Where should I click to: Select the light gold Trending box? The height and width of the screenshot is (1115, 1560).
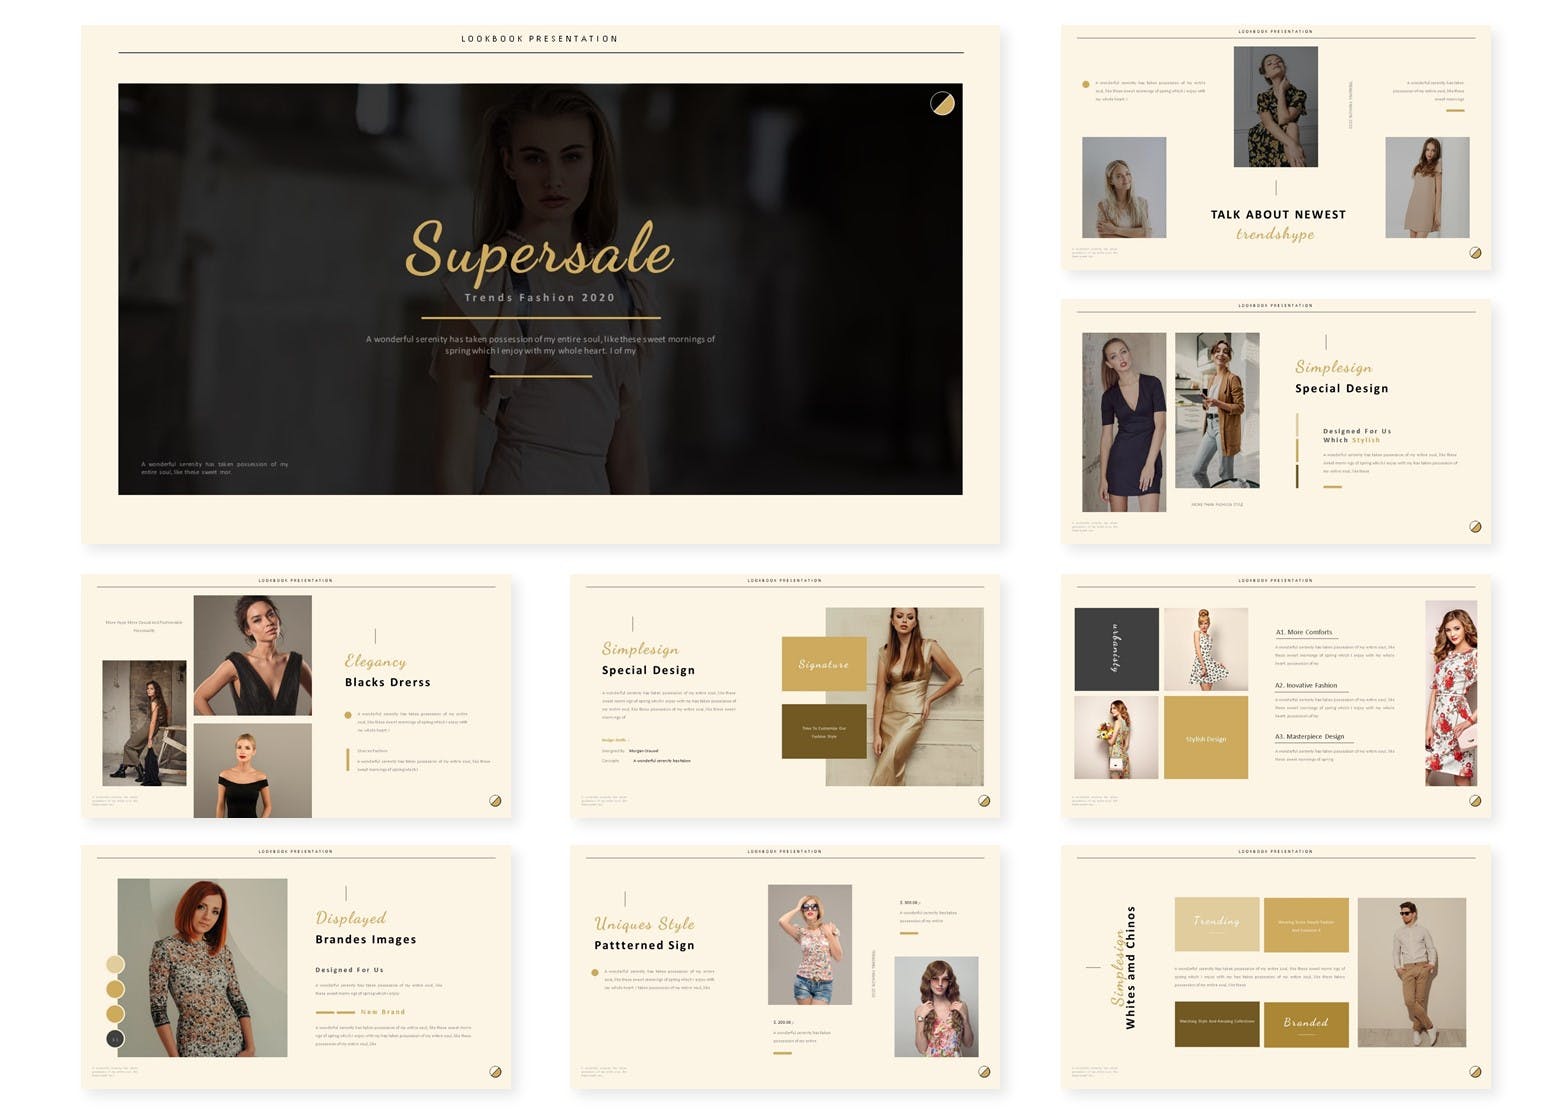(x=1216, y=924)
